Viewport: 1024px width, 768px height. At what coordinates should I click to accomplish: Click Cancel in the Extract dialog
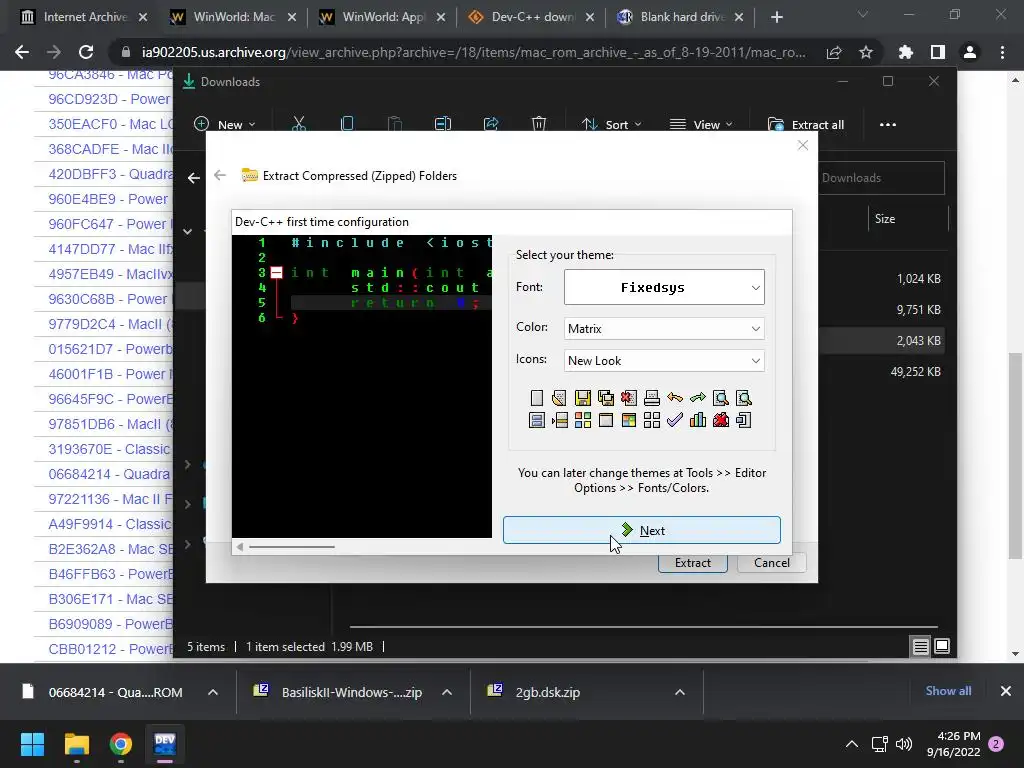coord(771,563)
